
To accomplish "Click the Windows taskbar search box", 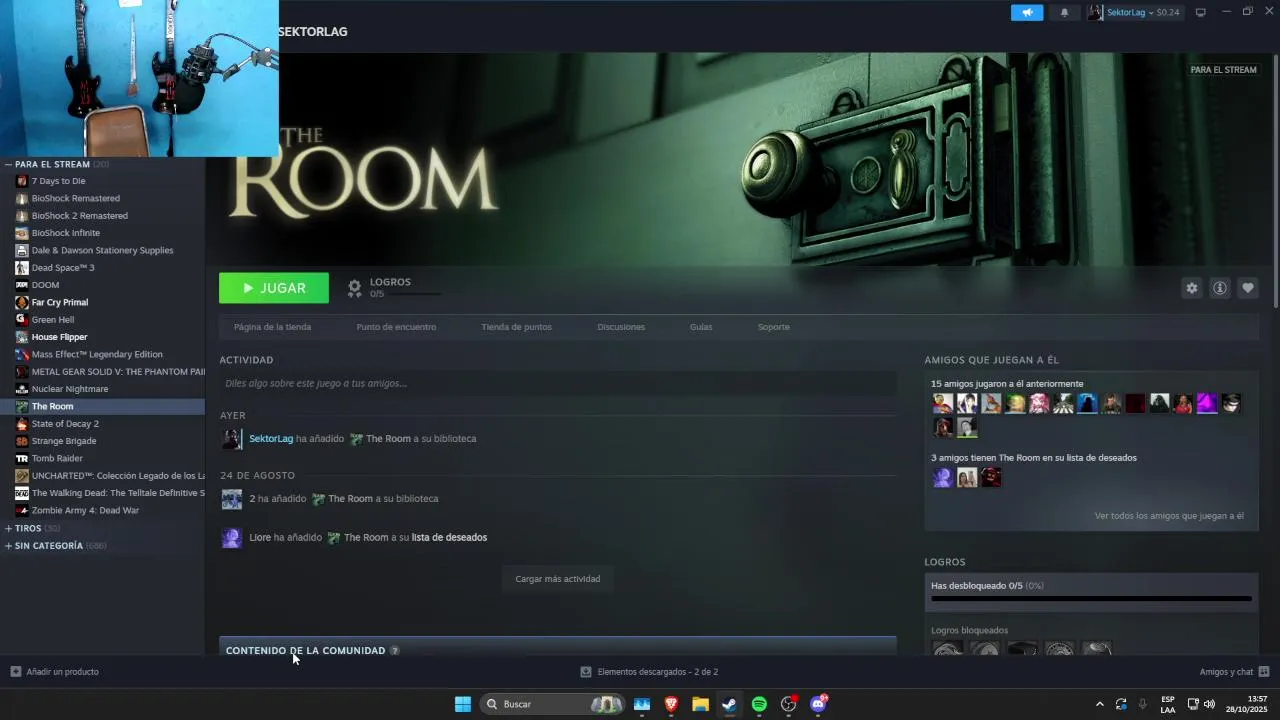I will 553,704.
